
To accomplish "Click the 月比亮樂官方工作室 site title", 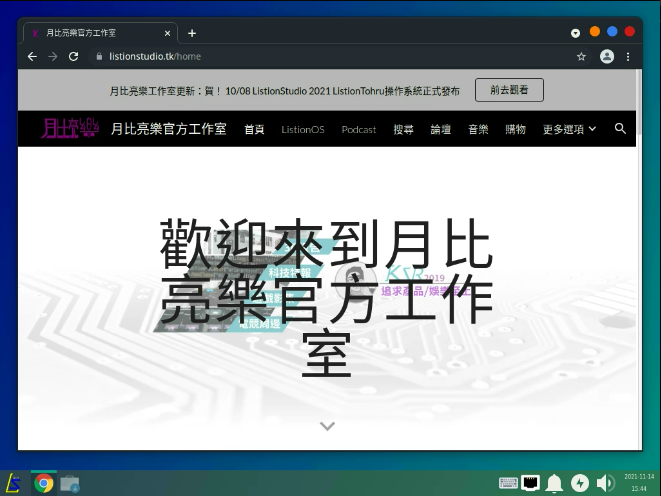I will pos(169,129).
